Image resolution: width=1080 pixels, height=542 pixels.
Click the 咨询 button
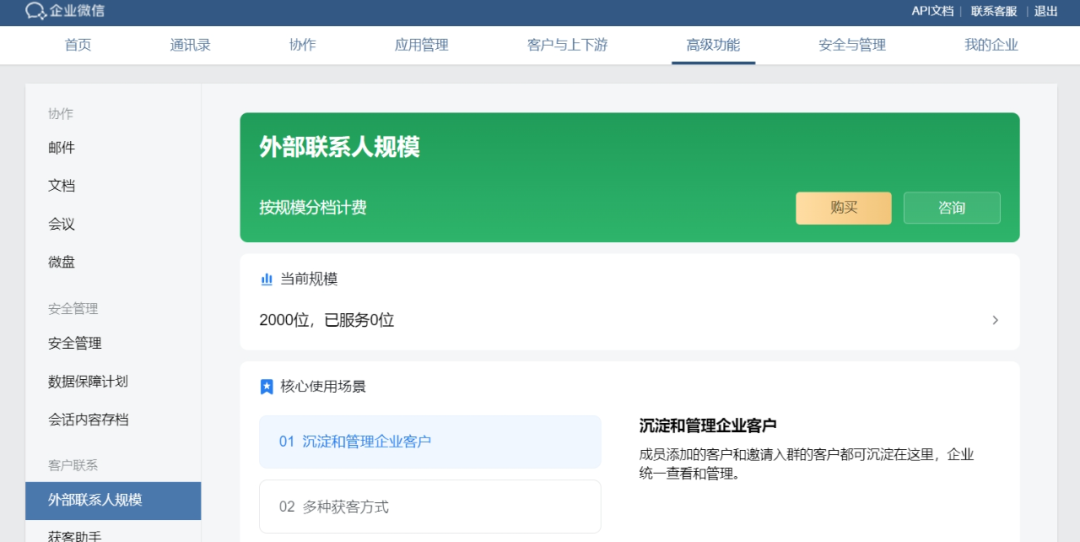click(952, 208)
